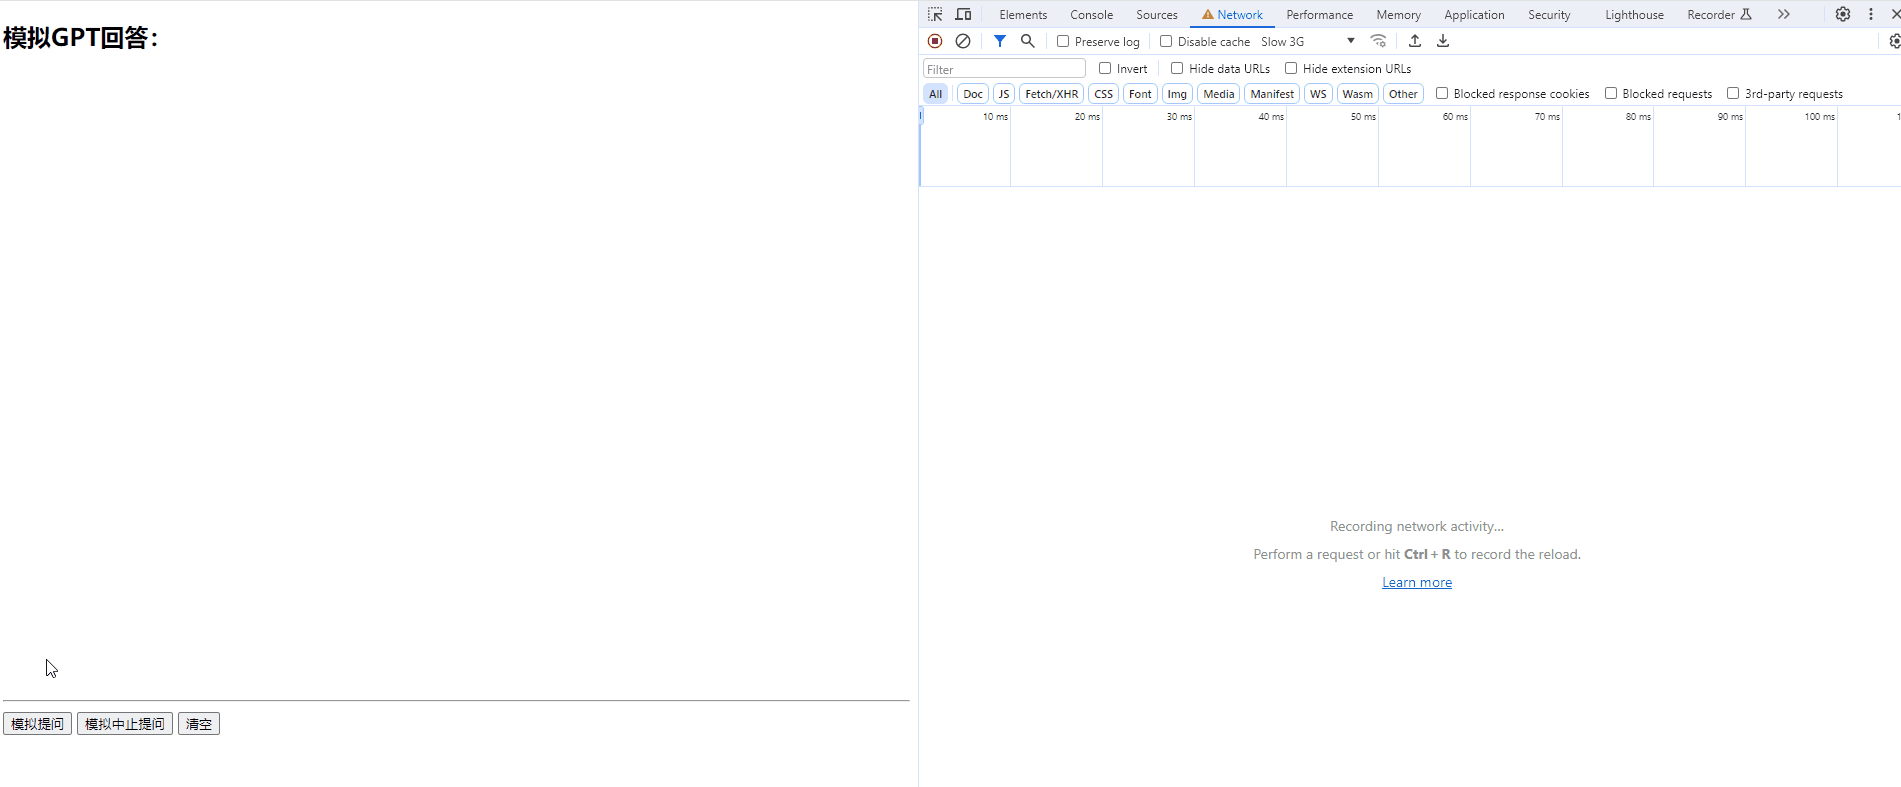This screenshot has height=787, width=1901.
Task: Open the Slow 3G throttling dropdown
Action: click(x=1307, y=41)
